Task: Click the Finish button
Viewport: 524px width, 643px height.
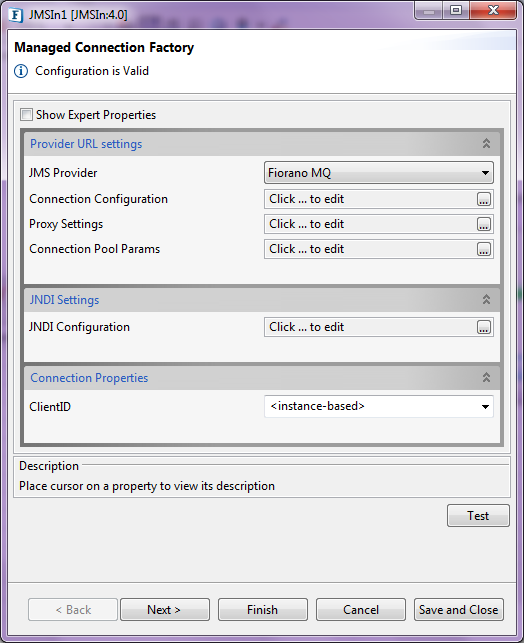Action: (262, 610)
